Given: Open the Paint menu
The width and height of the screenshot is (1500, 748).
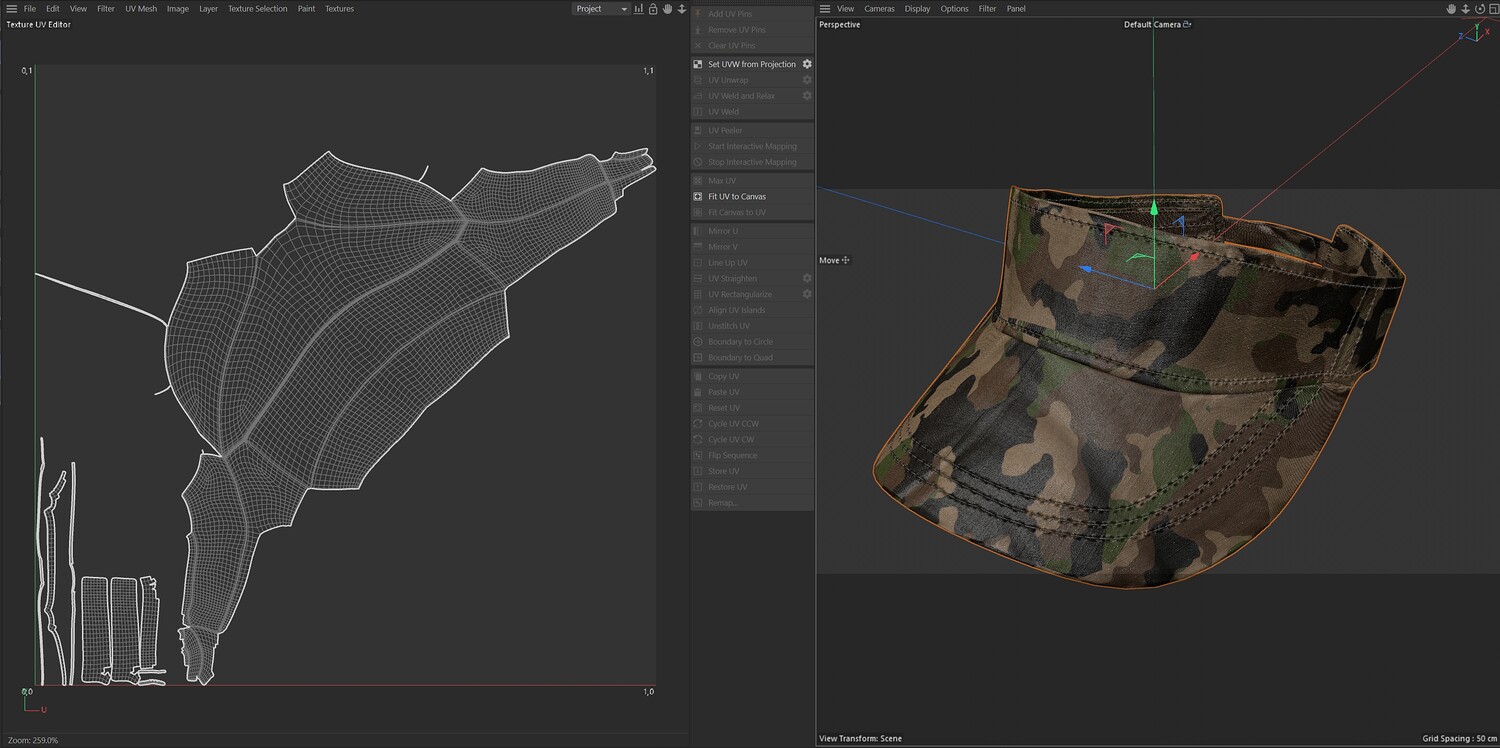Looking at the screenshot, I should 306,9.
